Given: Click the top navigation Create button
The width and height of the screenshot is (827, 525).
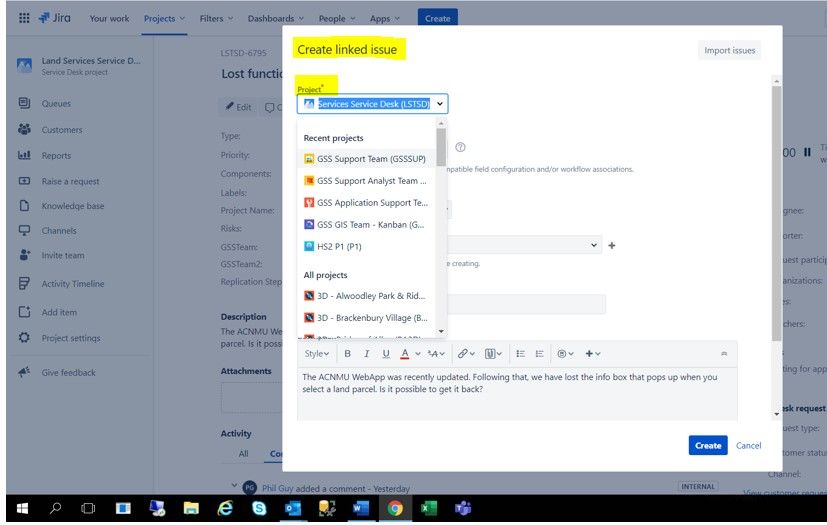Looking at the screenshot, I should point(438,18).
